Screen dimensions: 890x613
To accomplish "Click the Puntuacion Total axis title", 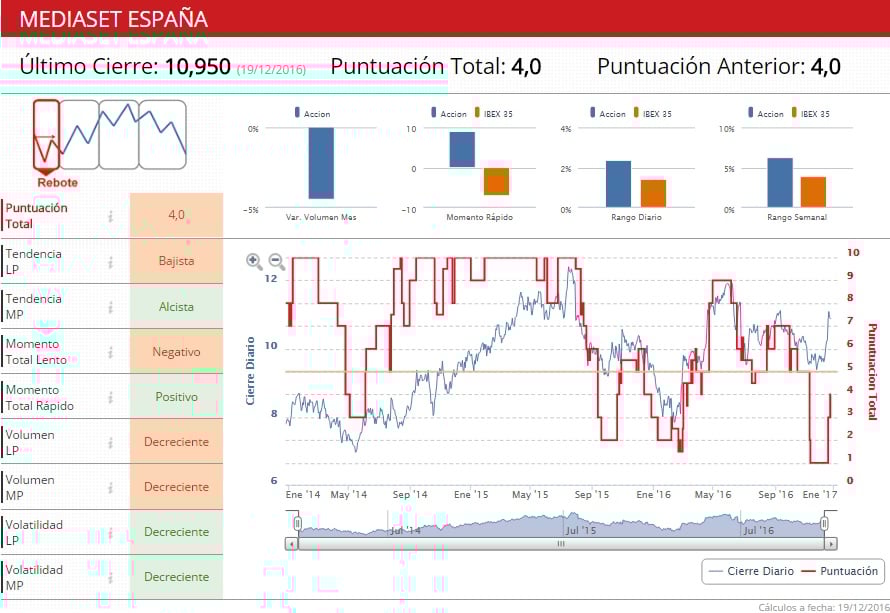I will coord(872,371).
